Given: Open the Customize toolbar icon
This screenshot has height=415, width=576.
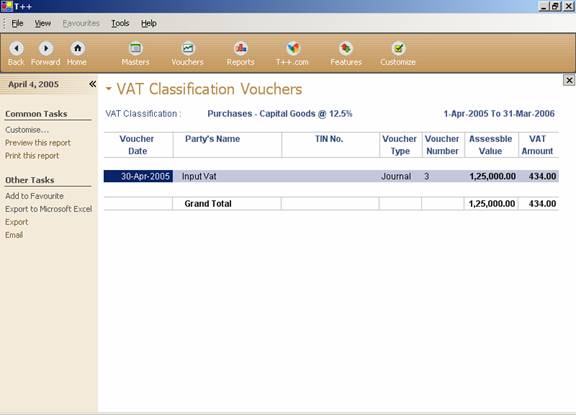Looking at the screenshot, I should tap(398, 48).
